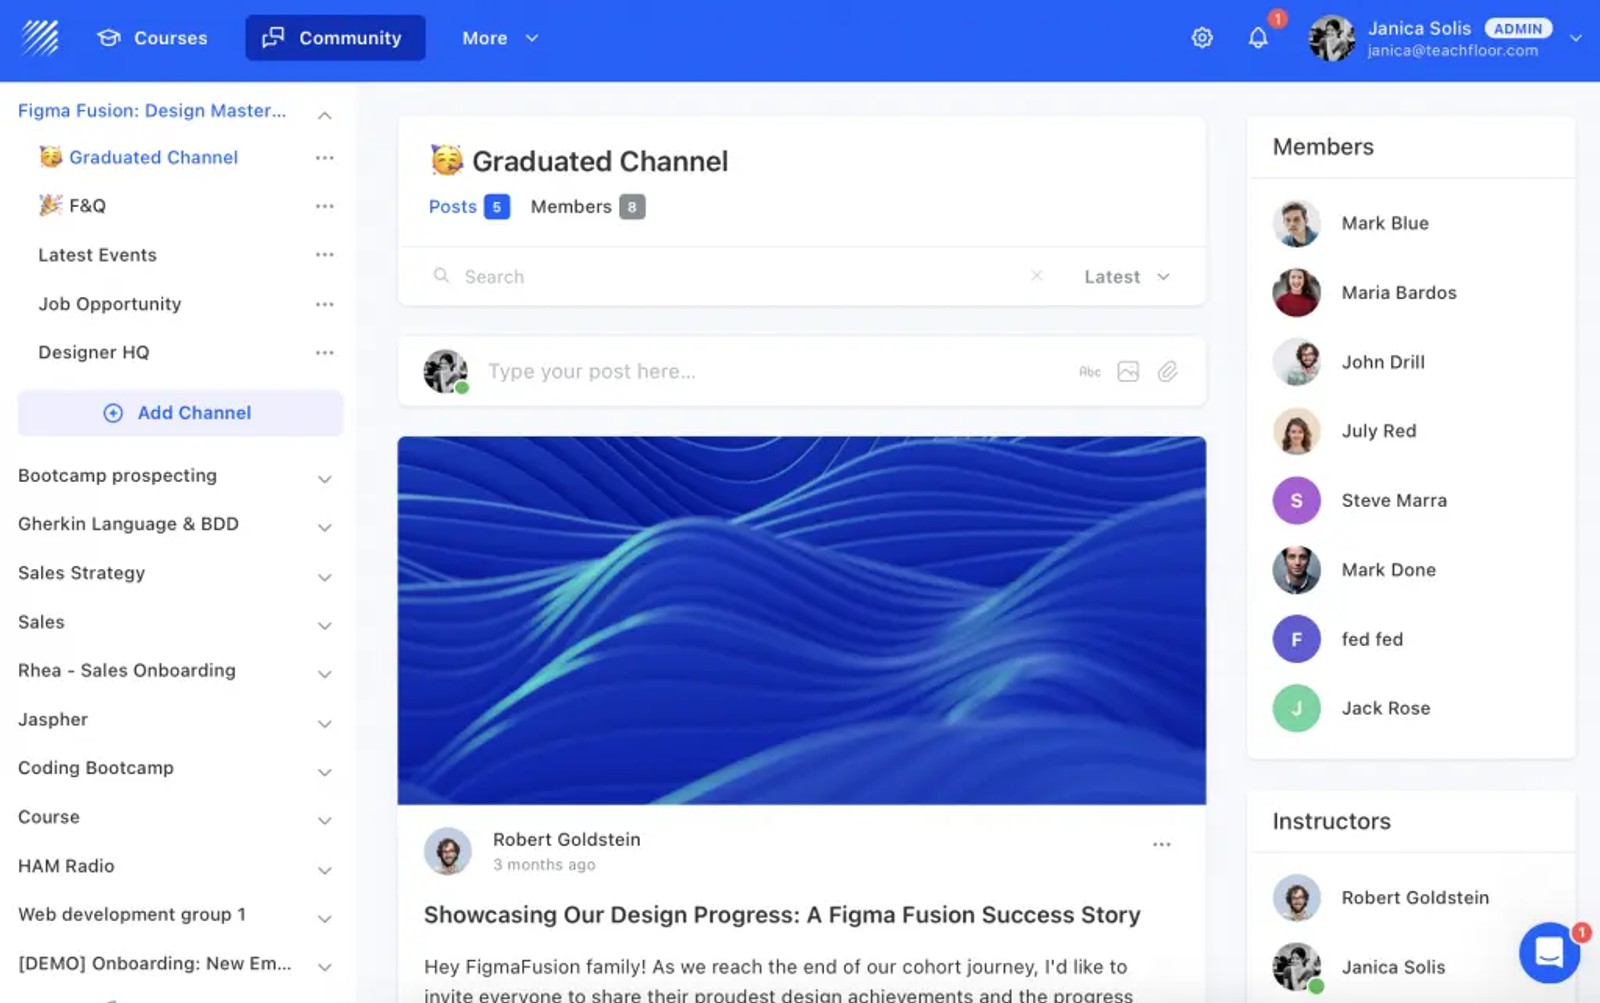Open the Designer HQ channel
The width and height of the screenshot is (1600, 1003).
point(94,352)
